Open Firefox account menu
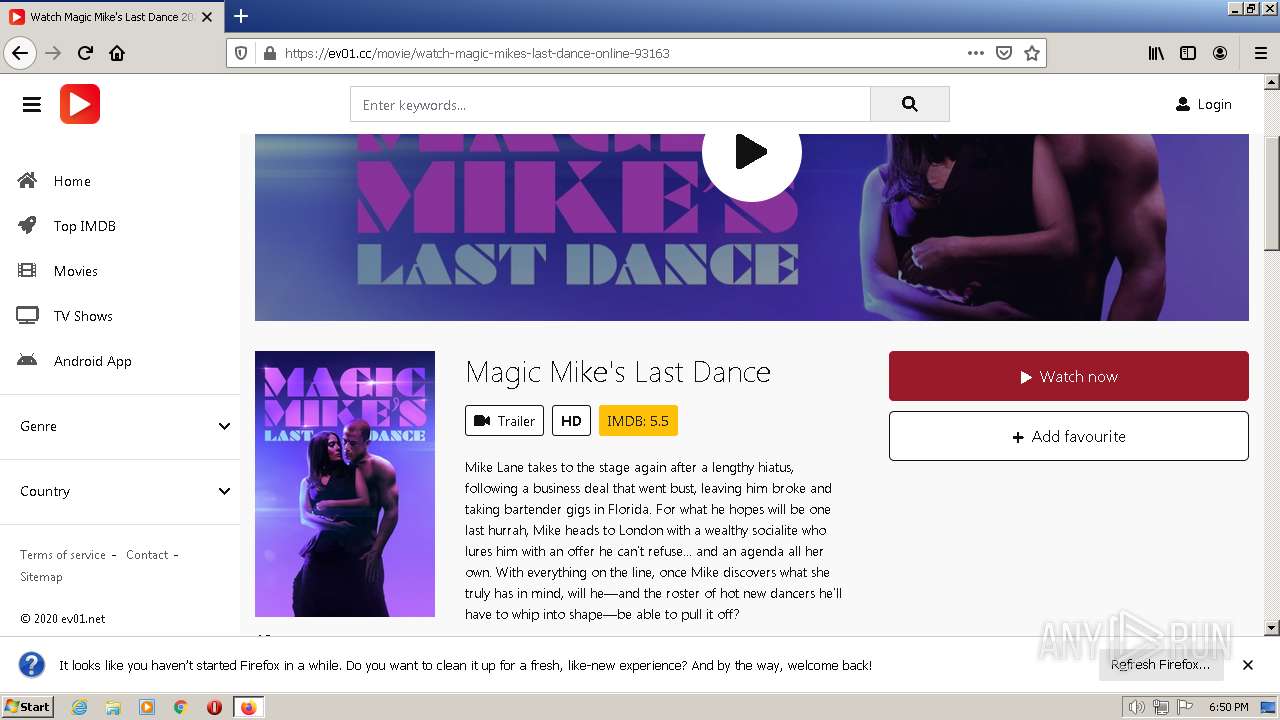 pos(1220,53)
